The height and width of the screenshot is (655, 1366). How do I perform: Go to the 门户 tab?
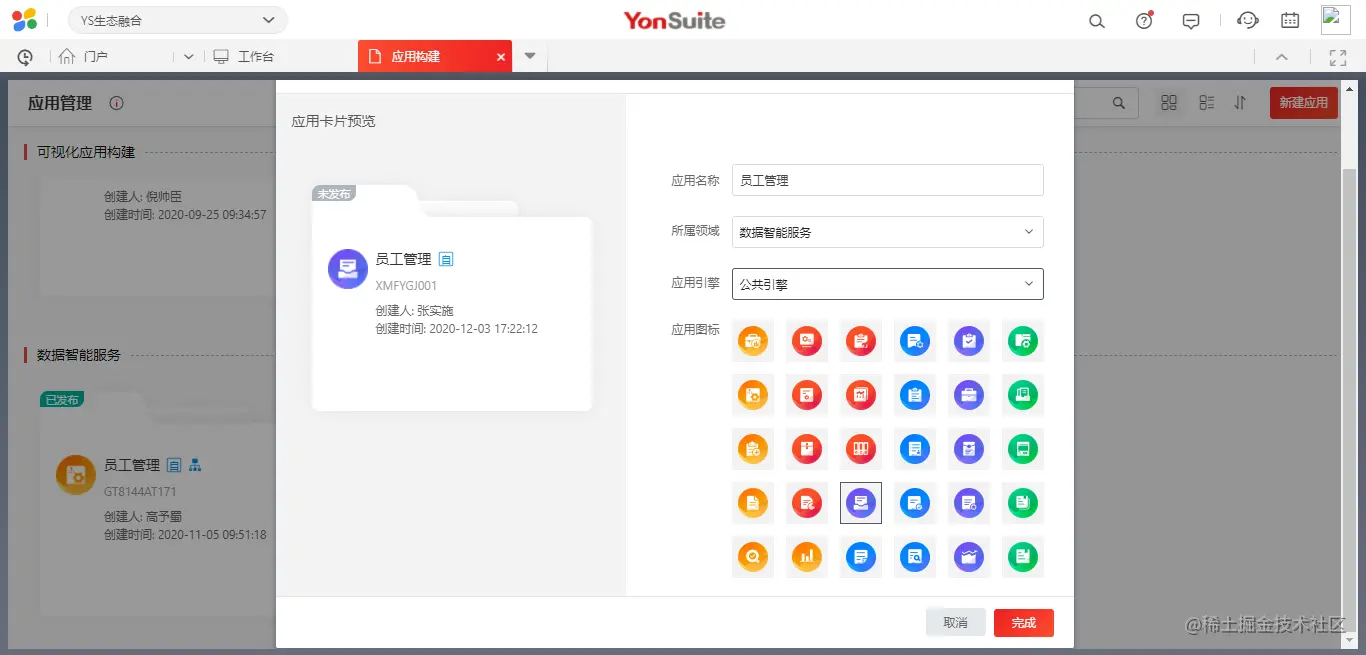tap(84, 57)
